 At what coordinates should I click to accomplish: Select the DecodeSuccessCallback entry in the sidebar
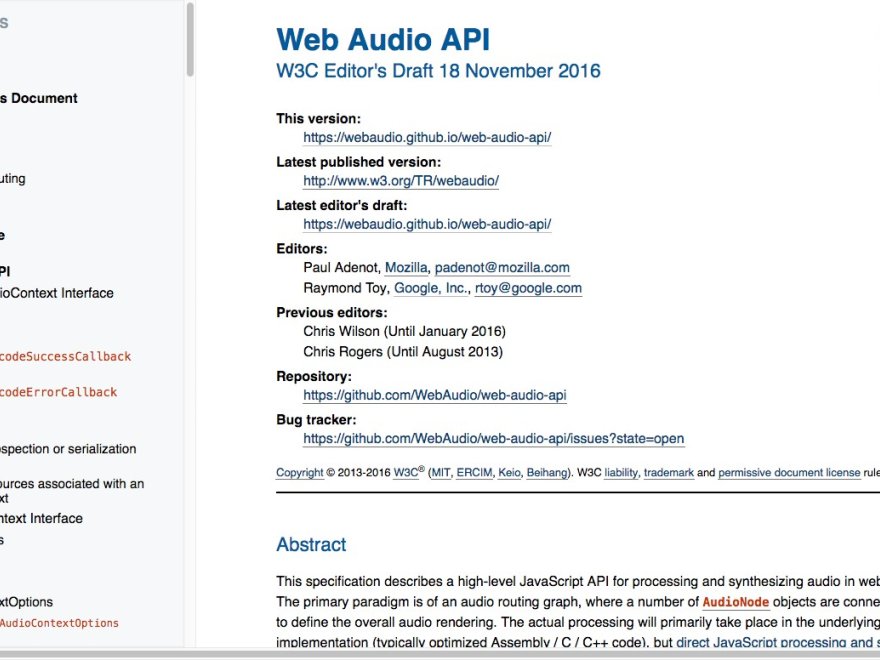[x=65, y=356]
